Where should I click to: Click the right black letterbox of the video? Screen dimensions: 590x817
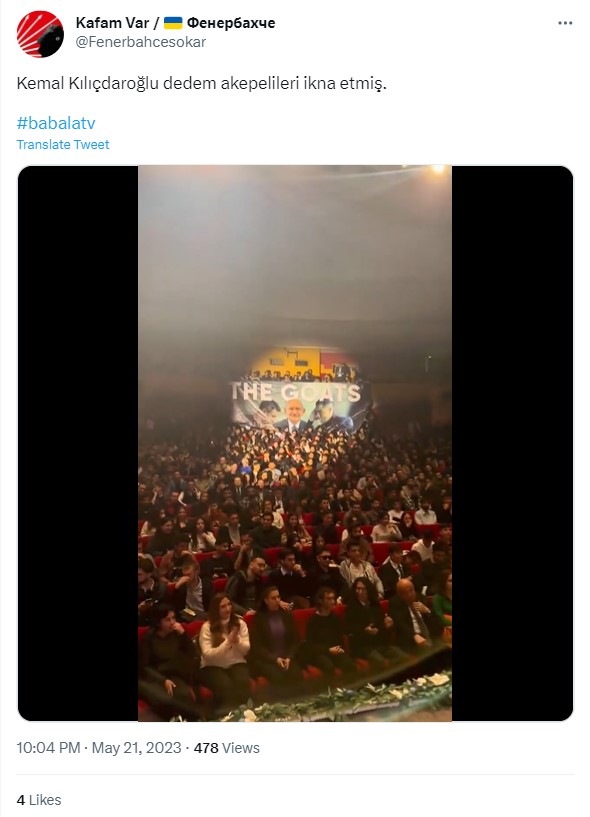pyautogui.click(x=512, y=443)
